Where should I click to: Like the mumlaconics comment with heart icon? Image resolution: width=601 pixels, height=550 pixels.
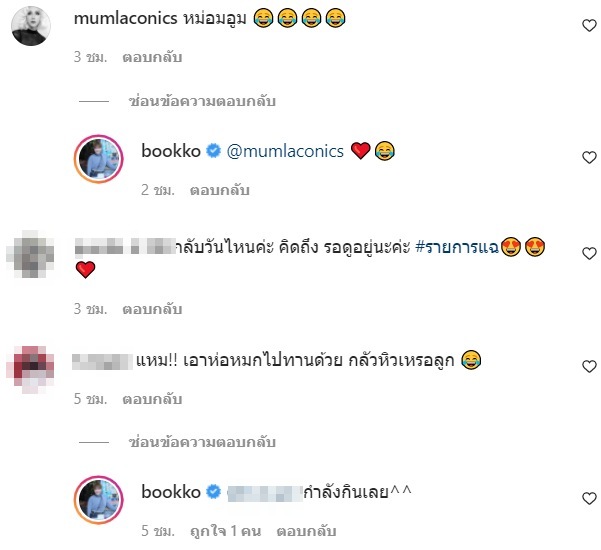coord(589,26)
